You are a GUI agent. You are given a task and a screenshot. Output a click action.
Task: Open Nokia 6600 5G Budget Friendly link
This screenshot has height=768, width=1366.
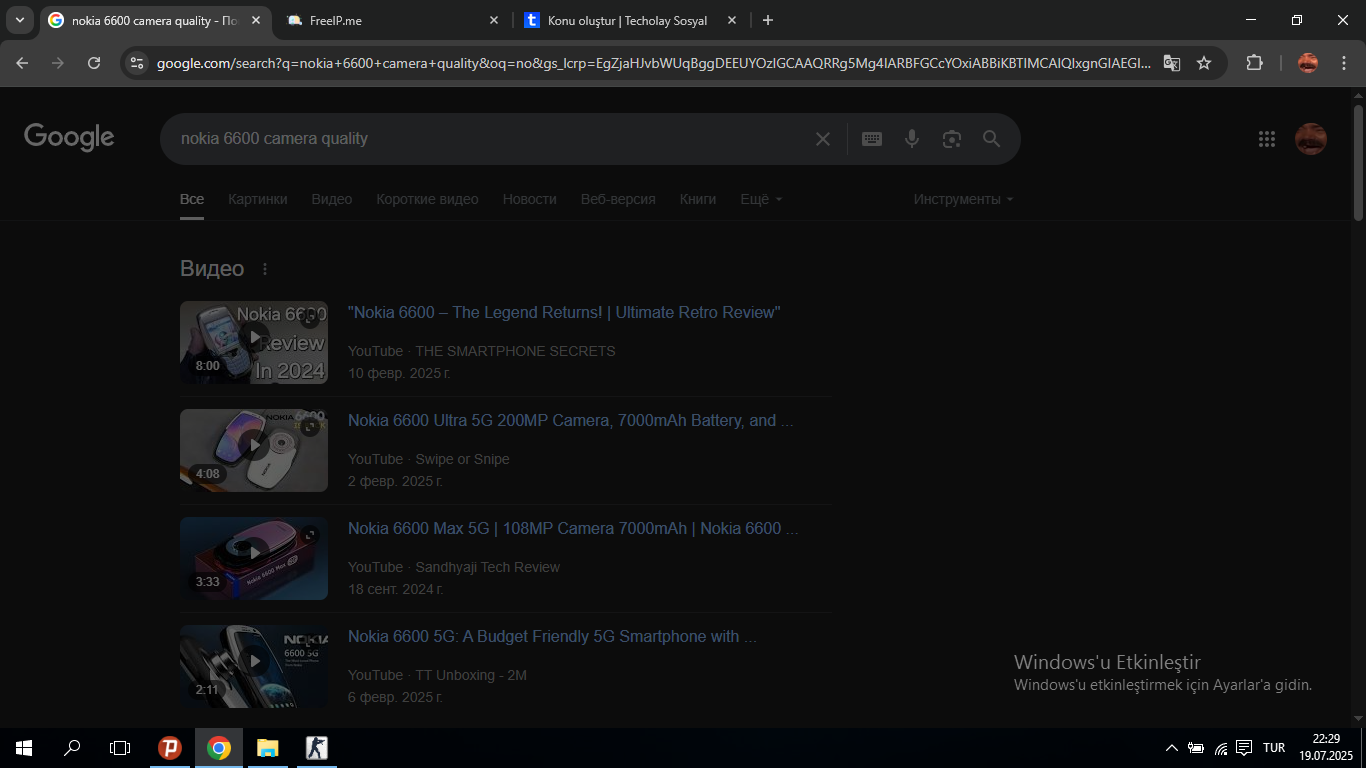[x=552, y=637]
